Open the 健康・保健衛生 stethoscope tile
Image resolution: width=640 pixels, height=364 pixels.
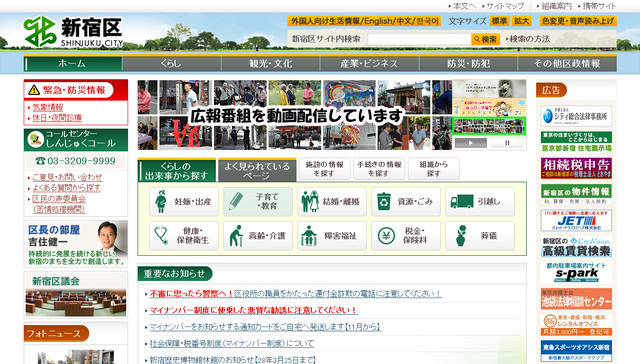tap(184, 236)
